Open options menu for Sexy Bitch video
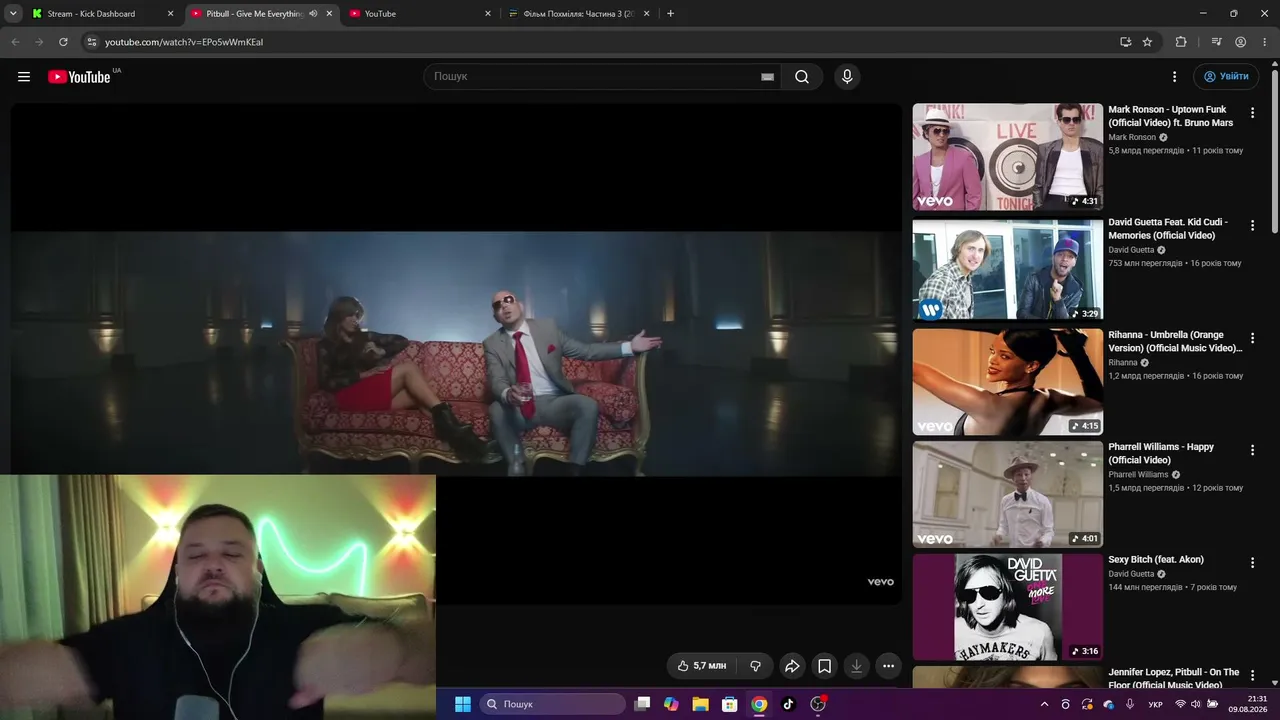Viewport: 1280px width, 720px height. pos(1252,563)
